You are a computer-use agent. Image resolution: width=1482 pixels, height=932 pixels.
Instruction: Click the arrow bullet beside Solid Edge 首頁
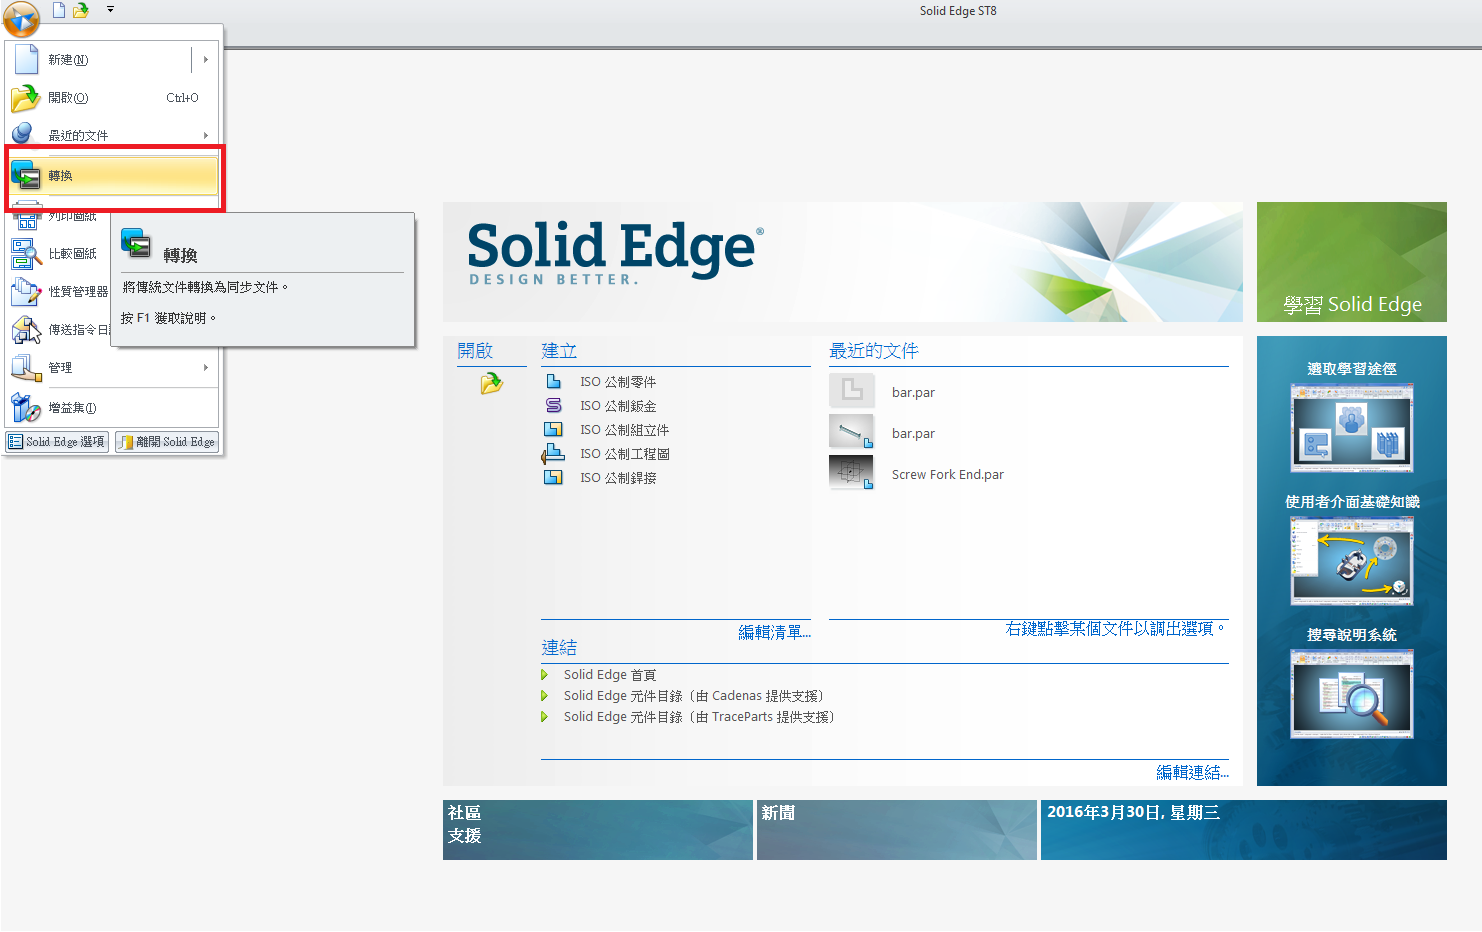pyautogui.click(x=545, y=675)
